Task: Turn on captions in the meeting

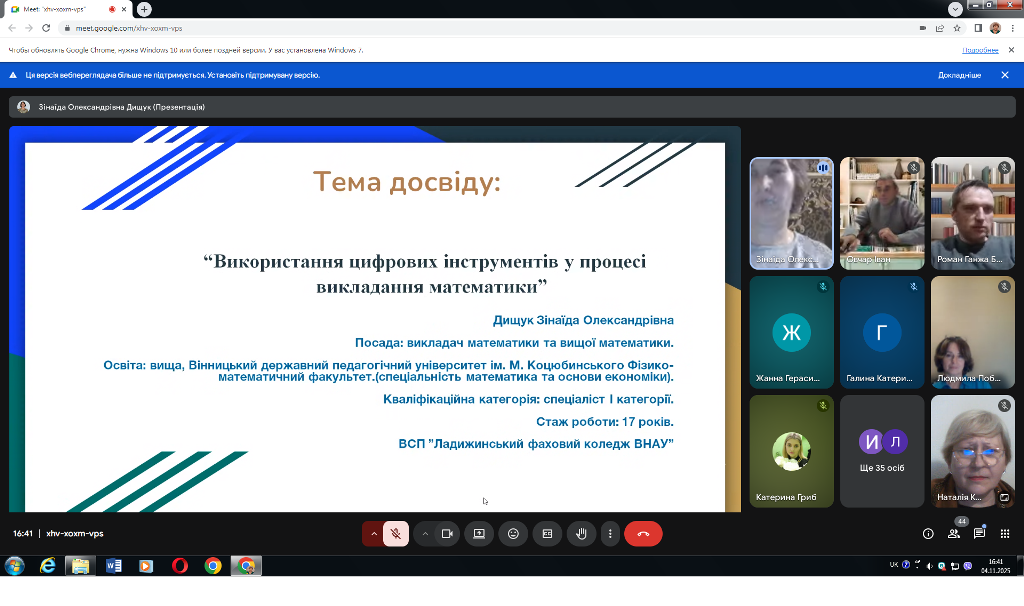Action: tap(547, 534)
